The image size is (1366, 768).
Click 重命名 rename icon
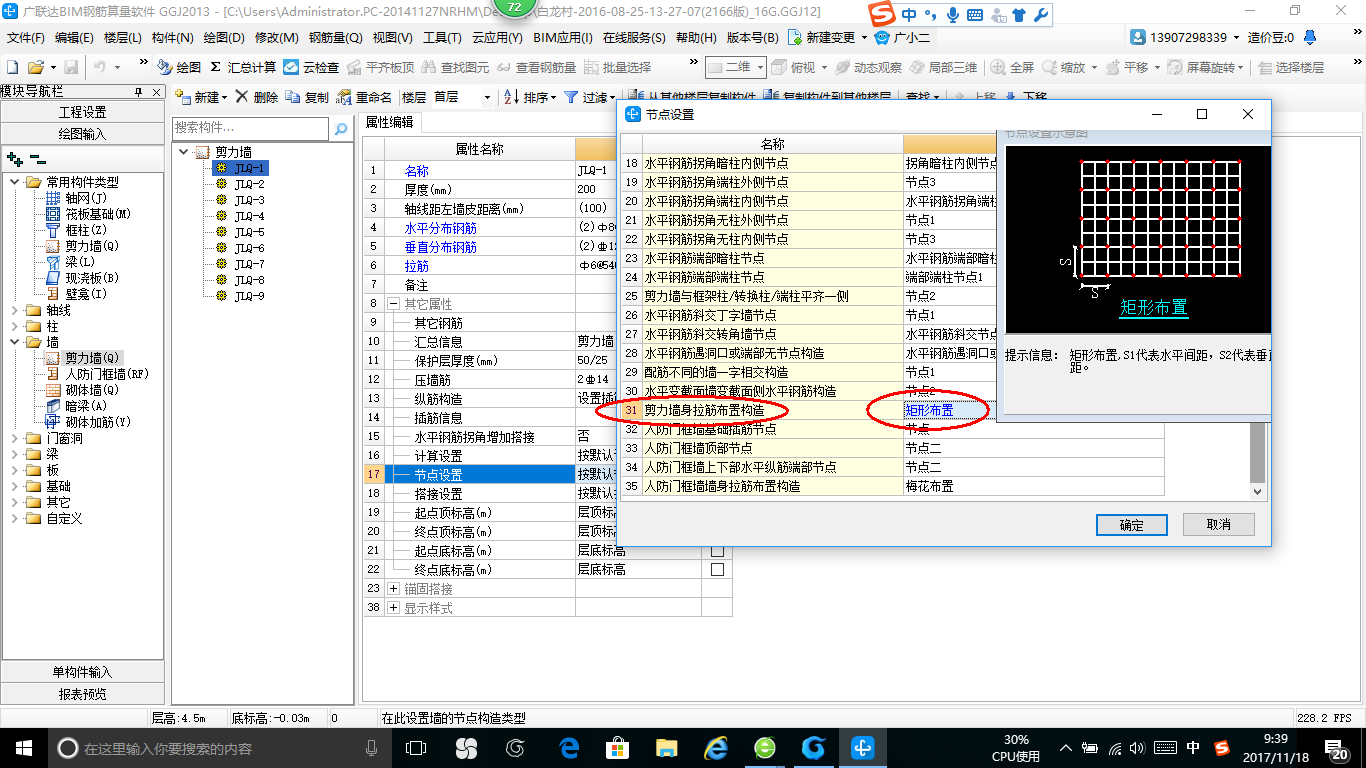pos(364,97)
